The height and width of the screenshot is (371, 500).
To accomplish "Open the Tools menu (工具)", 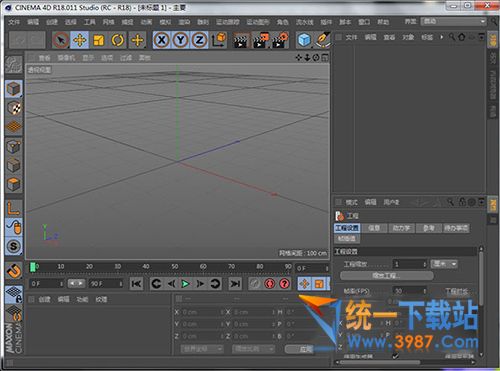I will (90, 22).
